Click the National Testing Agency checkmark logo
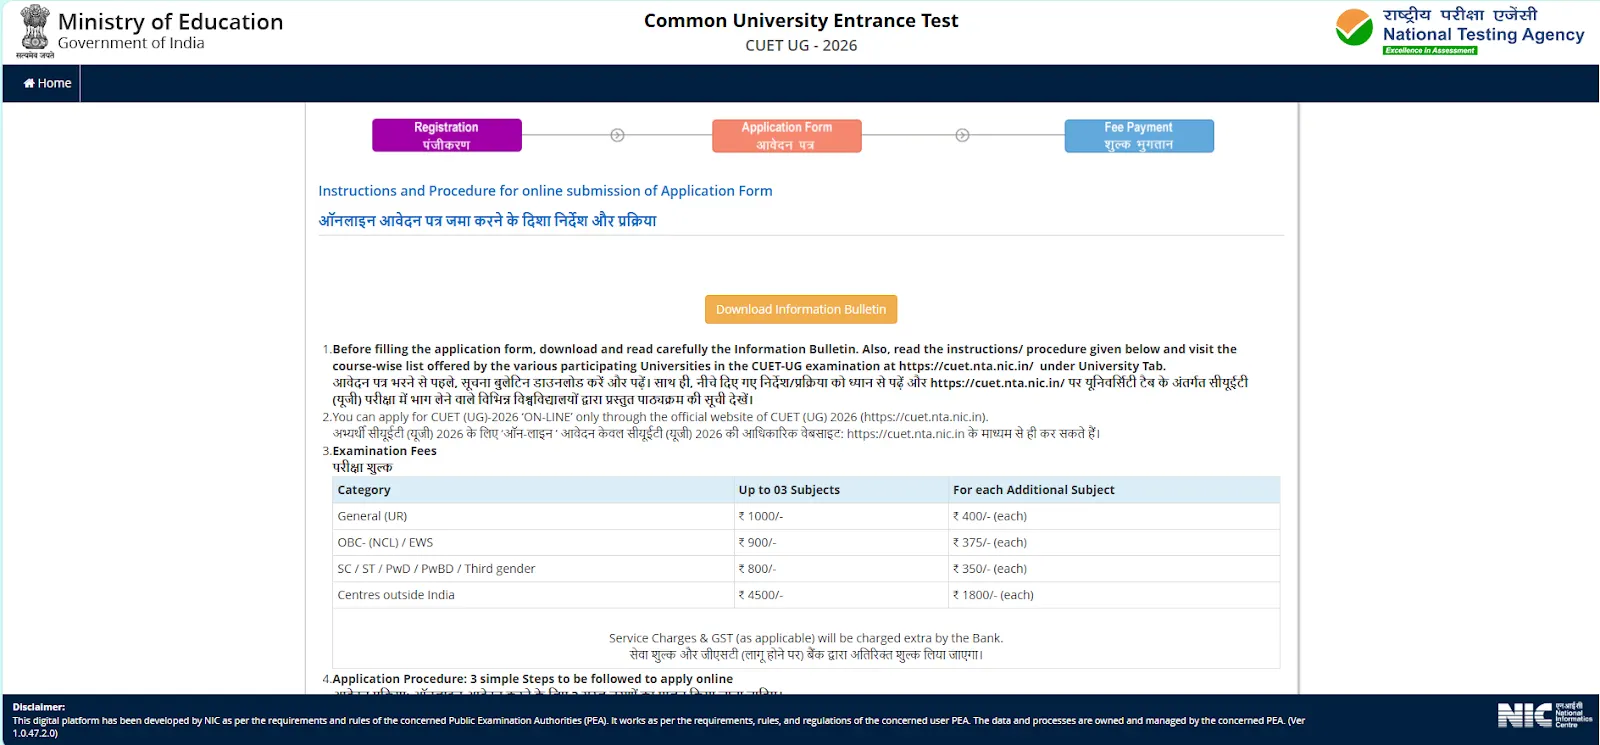The height and width of the screenshot is (745, 1600). [x=1354, y=28]
